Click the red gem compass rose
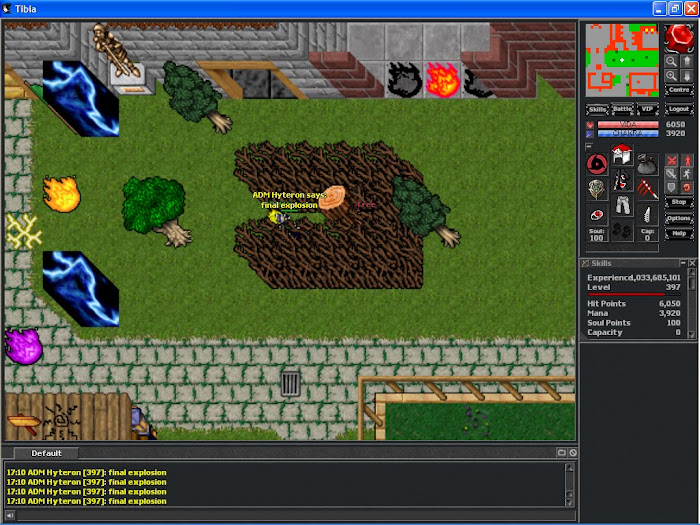This screenshot has width=700, height=525. click(679, 38)
